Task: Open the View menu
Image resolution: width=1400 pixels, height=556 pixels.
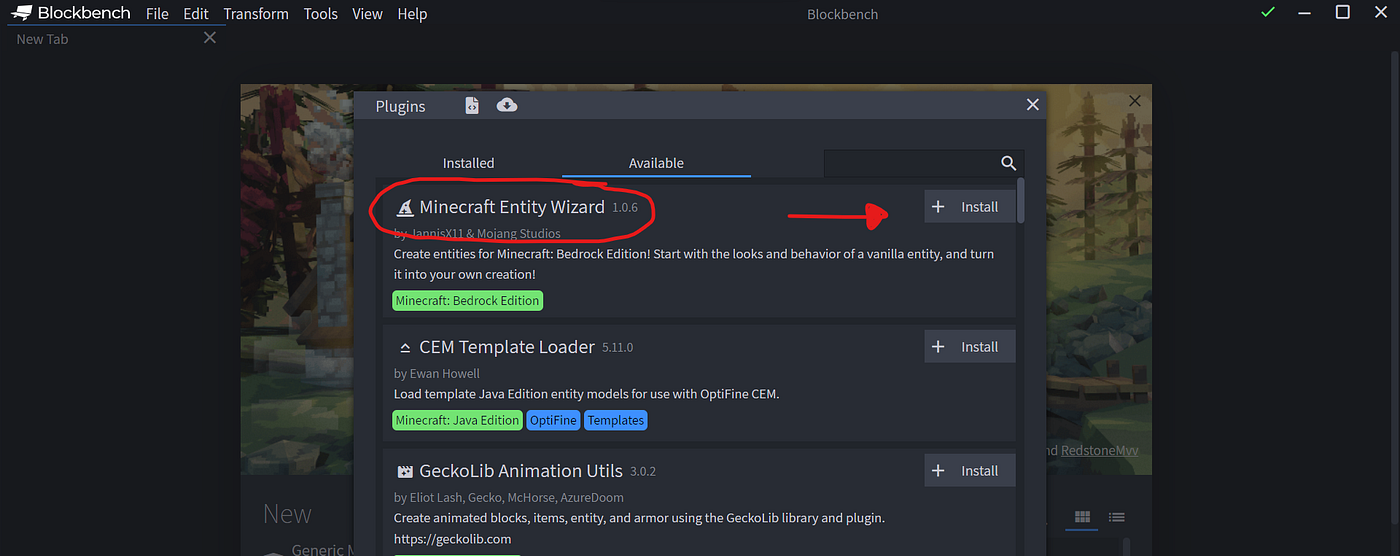Action: tap(367, 14)
